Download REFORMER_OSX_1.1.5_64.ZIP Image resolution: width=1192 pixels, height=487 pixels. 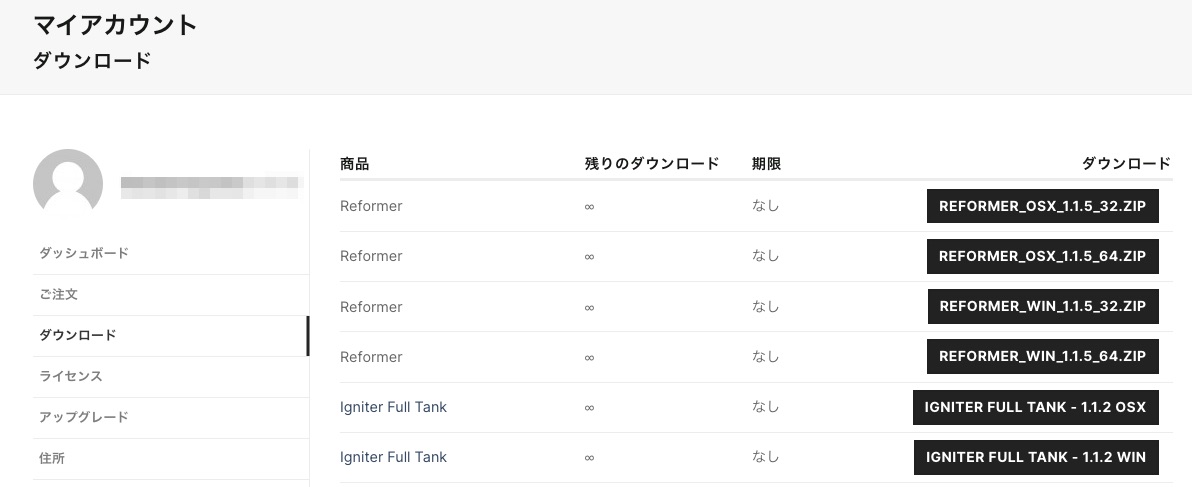[1042, 256]
